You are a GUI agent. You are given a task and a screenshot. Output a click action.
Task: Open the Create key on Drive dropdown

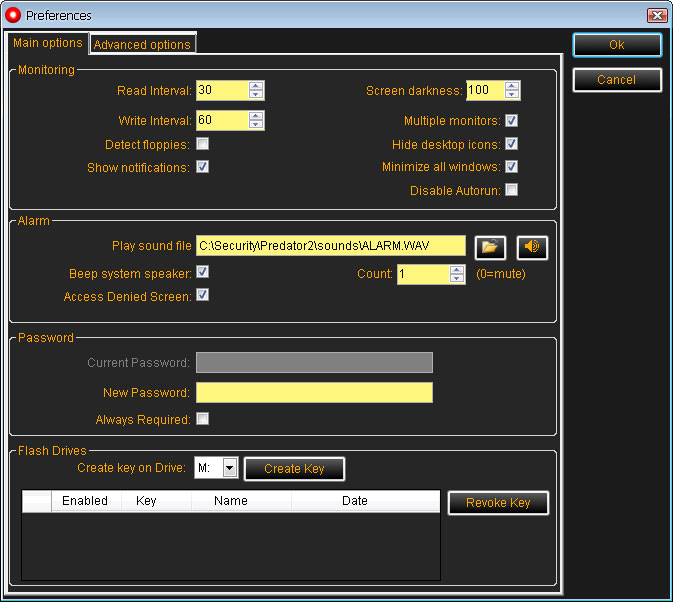pos(229,467)
